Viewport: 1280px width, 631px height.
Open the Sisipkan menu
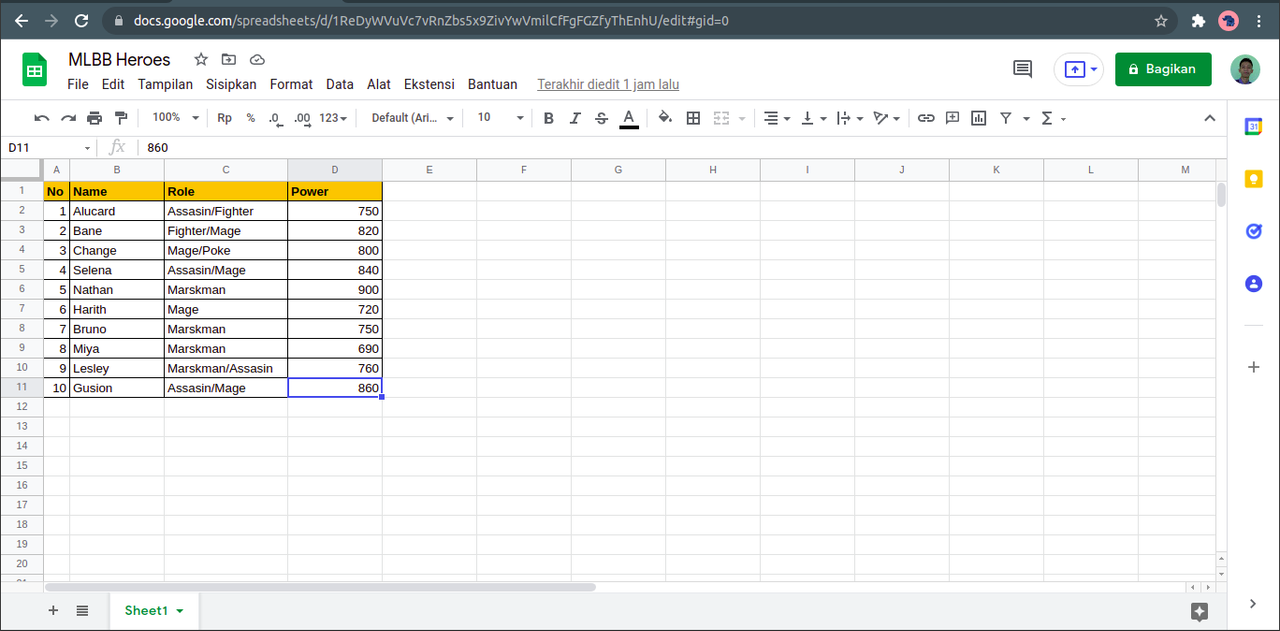(x=231, y=84)
